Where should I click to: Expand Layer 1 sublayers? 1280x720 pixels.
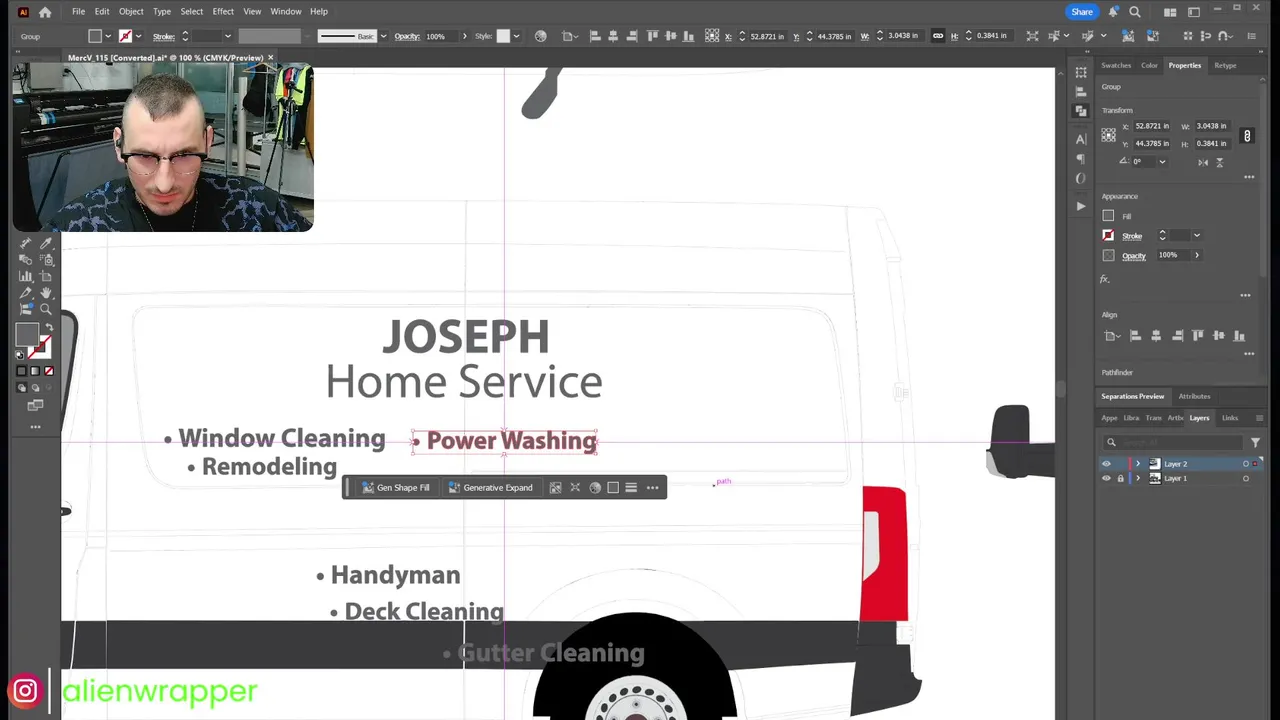tap(1137, 479)
